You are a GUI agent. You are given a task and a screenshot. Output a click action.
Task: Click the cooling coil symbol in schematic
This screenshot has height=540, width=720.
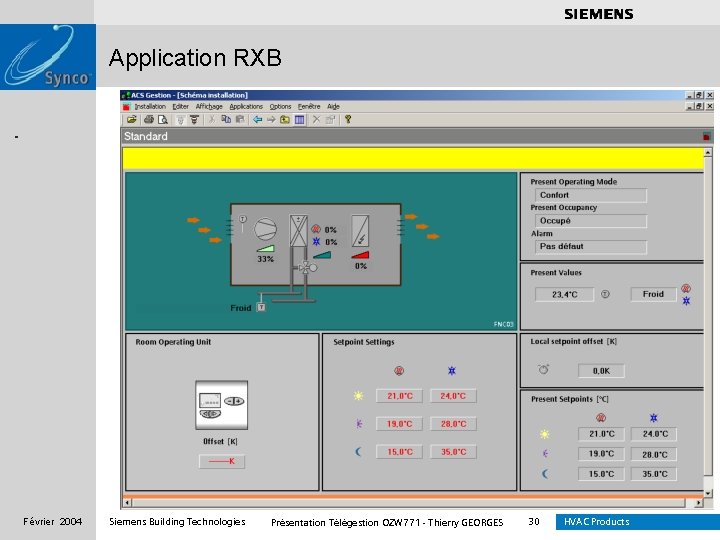coord(298,231)
